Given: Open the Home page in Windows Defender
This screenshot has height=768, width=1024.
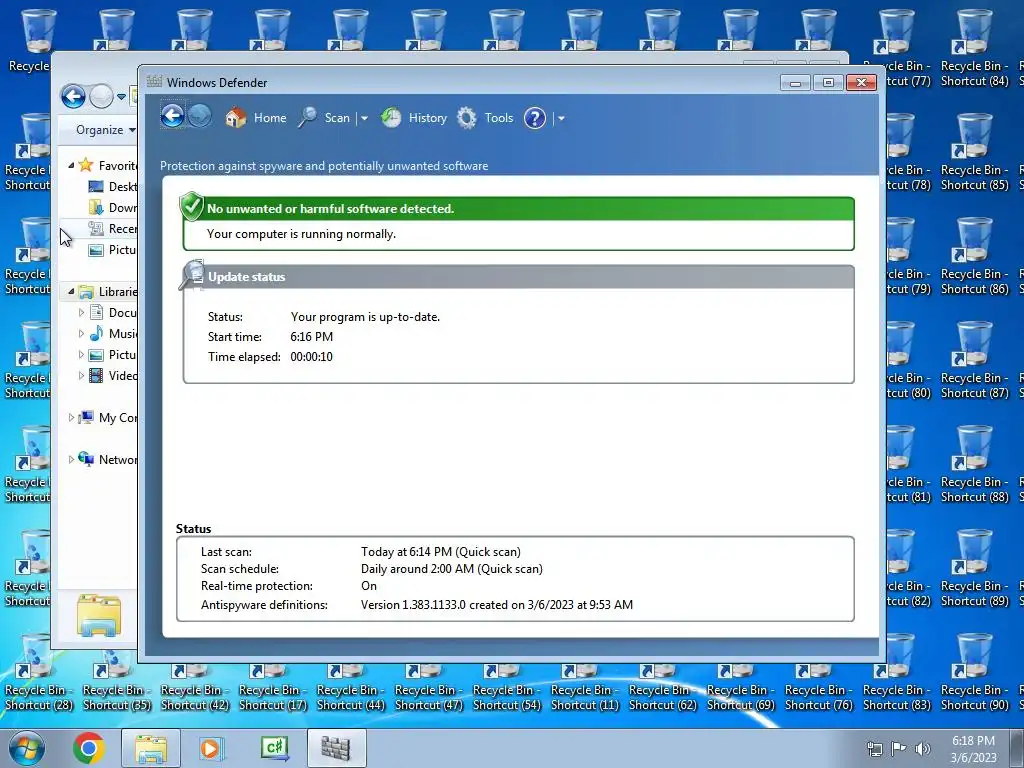Looking at the screenshot, I should click(255, 118).
